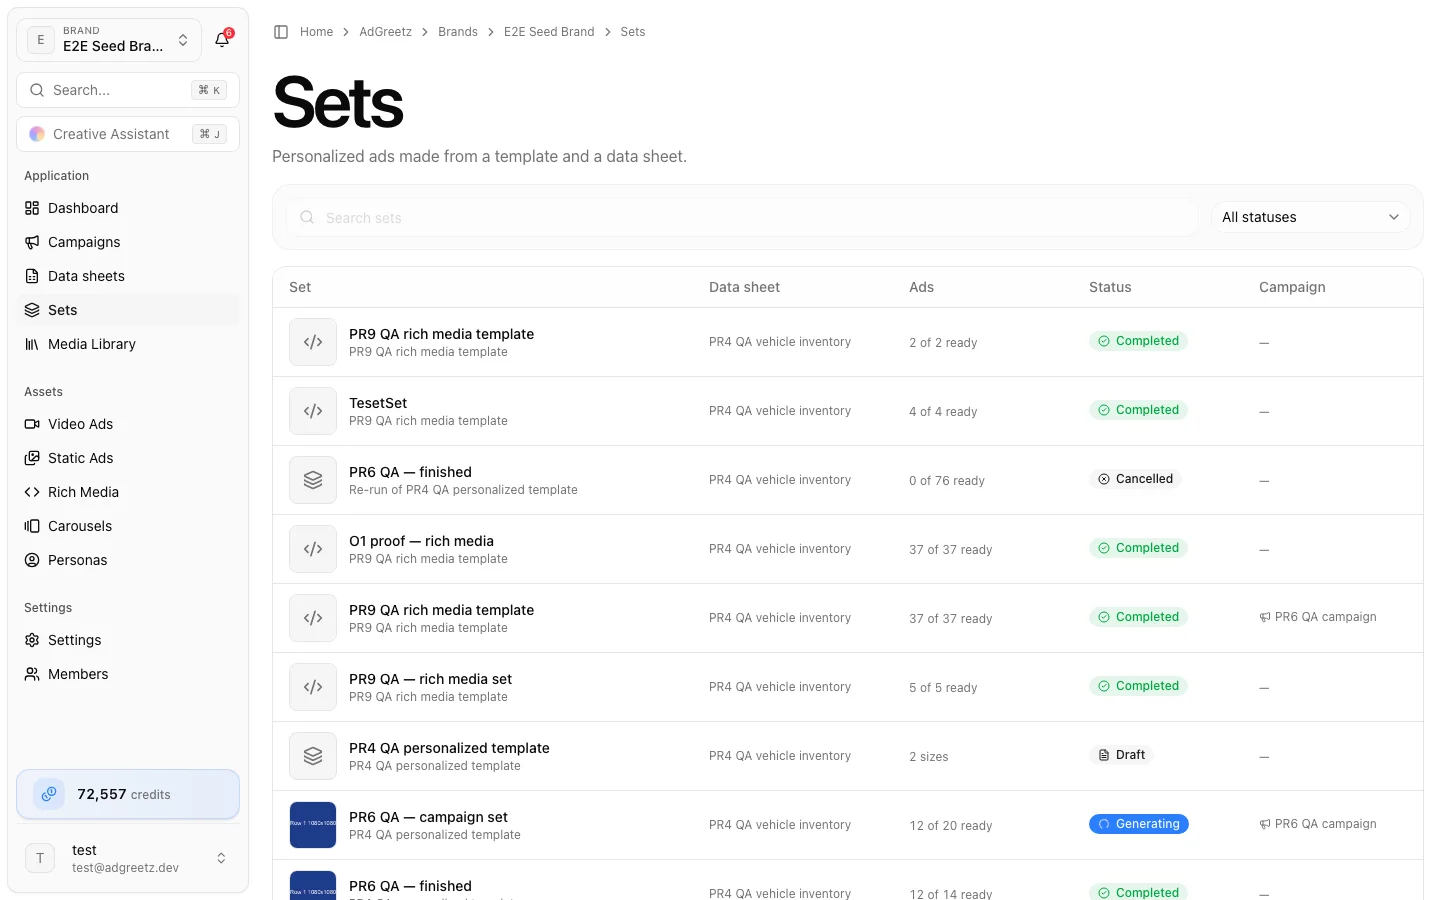Open Campaigns in sidebar
The width and height of the screenshot is (1440, 900).
pyautogui.click(x=128, y=242)
